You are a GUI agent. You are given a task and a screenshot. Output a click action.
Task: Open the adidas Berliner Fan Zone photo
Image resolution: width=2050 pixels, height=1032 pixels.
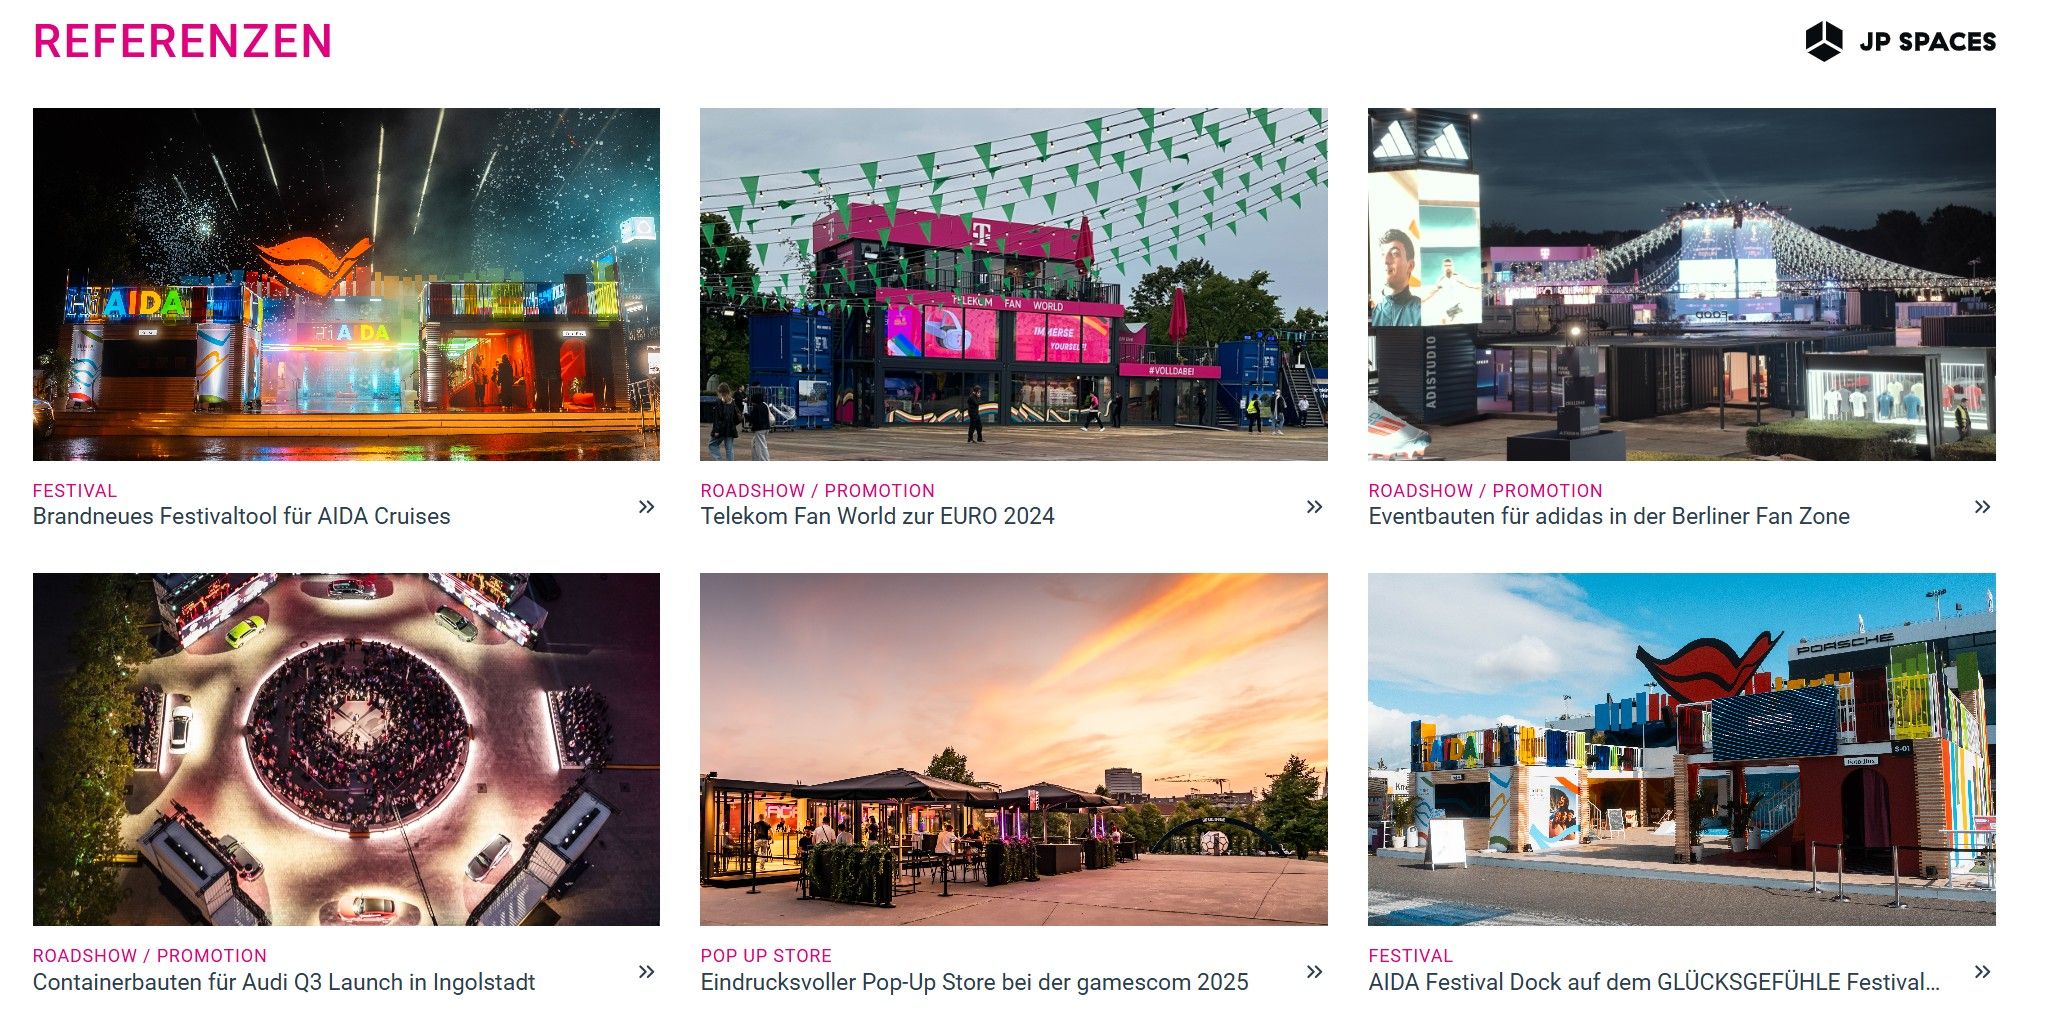coord(1682,284)
